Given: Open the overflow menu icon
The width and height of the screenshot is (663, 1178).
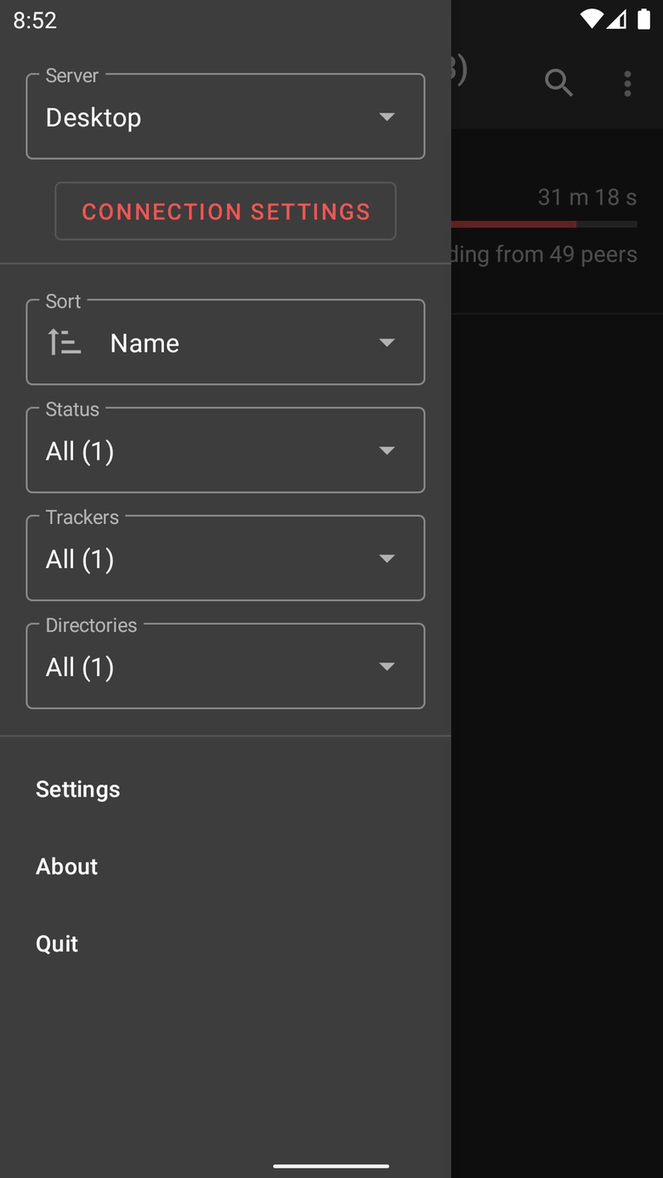Looking at the screenshot, I should (x=627, y=83).
